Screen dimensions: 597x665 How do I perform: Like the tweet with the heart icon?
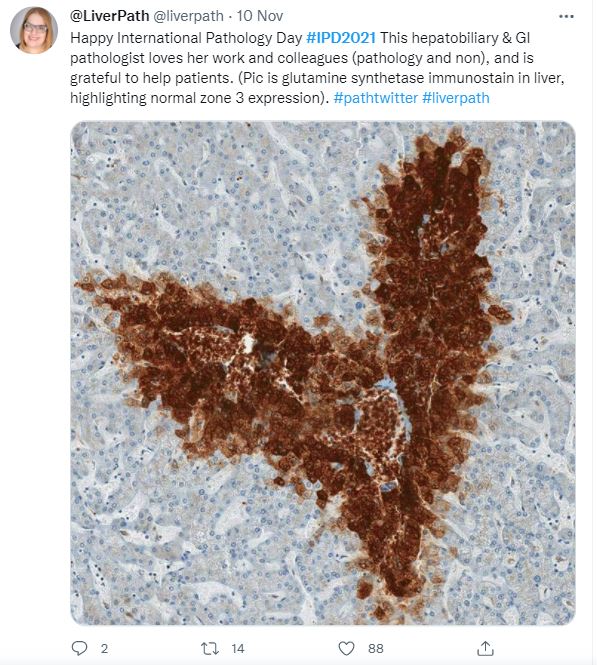[x=346, y=648]
